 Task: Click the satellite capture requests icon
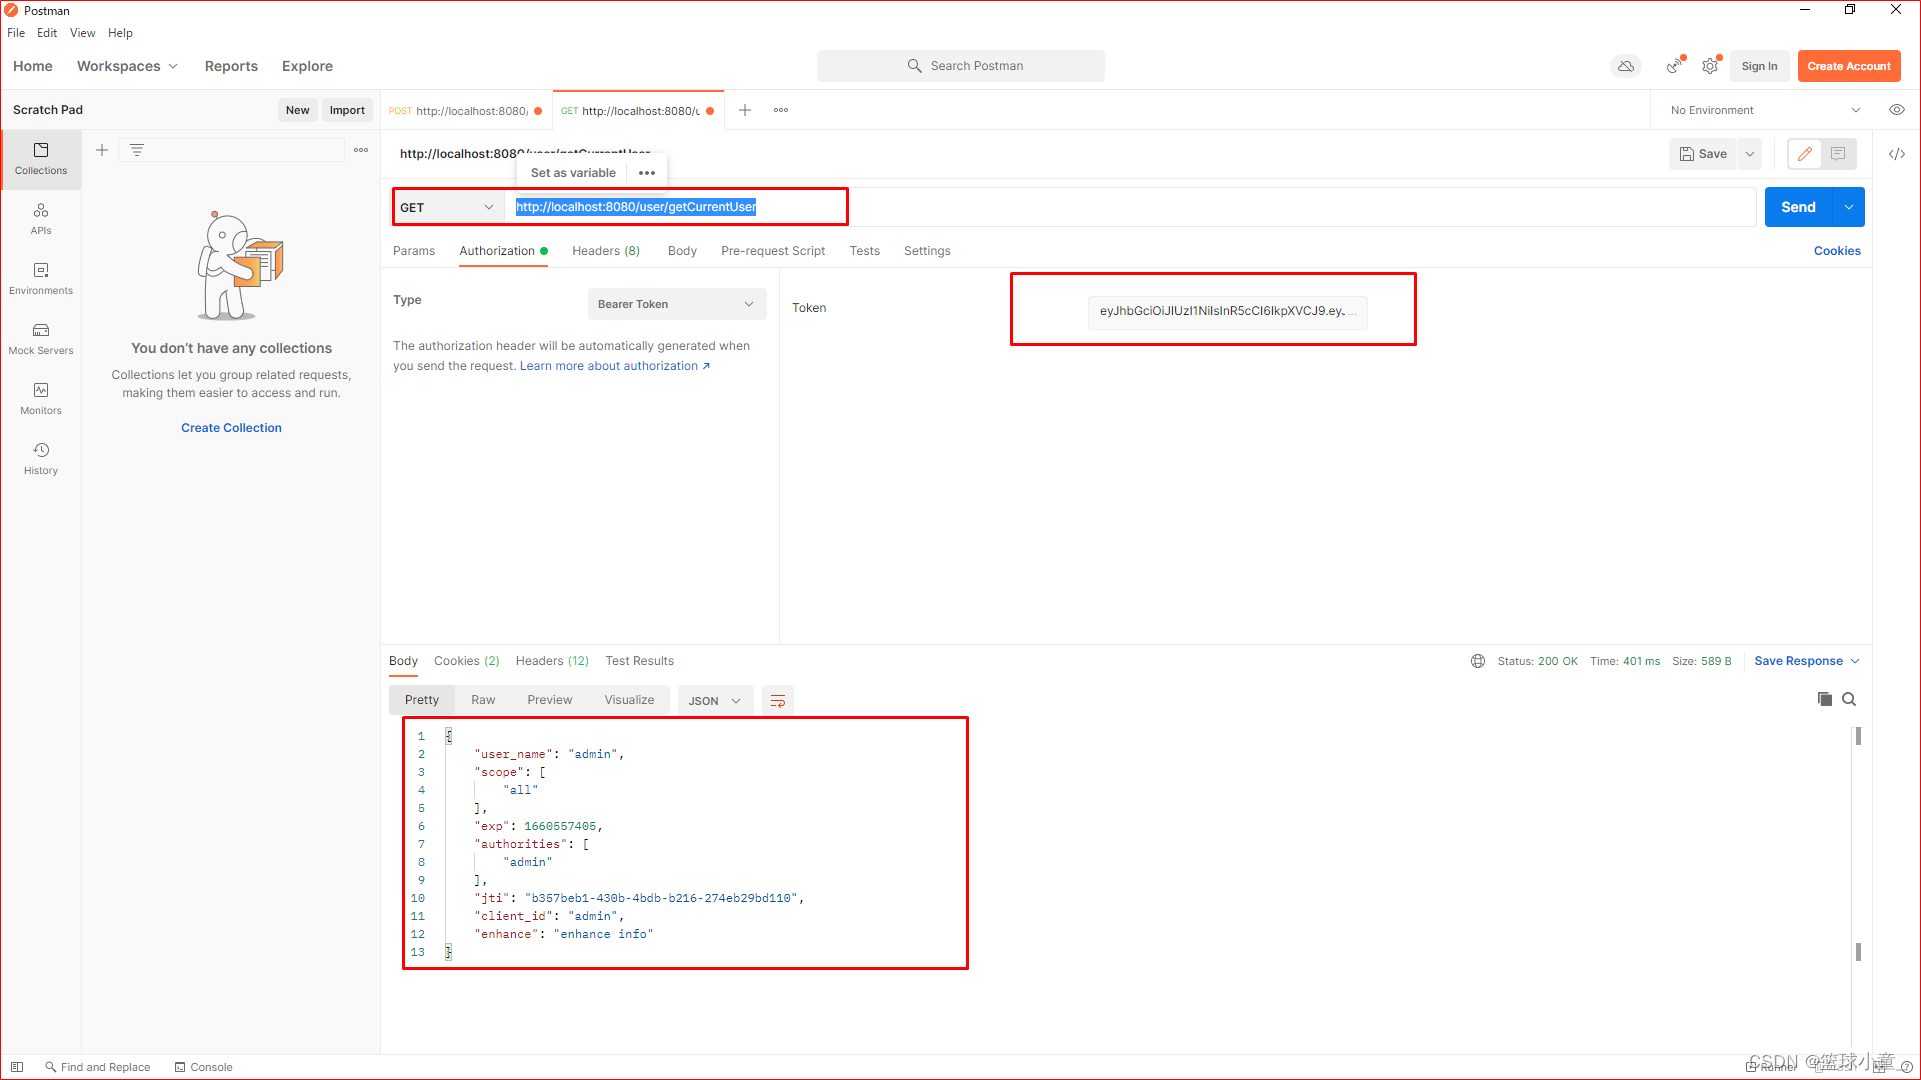click(1675, 66)
